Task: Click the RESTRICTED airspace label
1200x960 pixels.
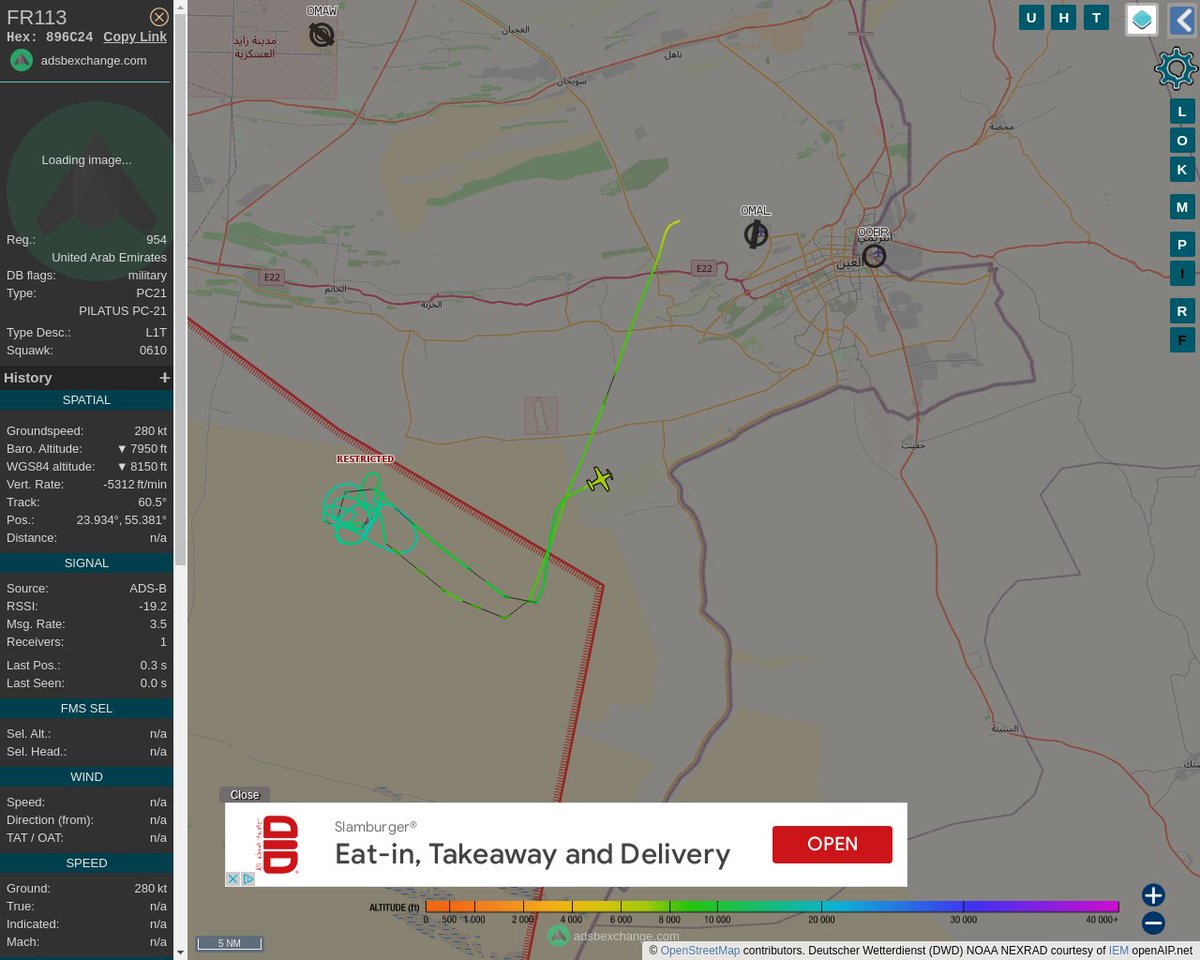Action: coord(365,459)
